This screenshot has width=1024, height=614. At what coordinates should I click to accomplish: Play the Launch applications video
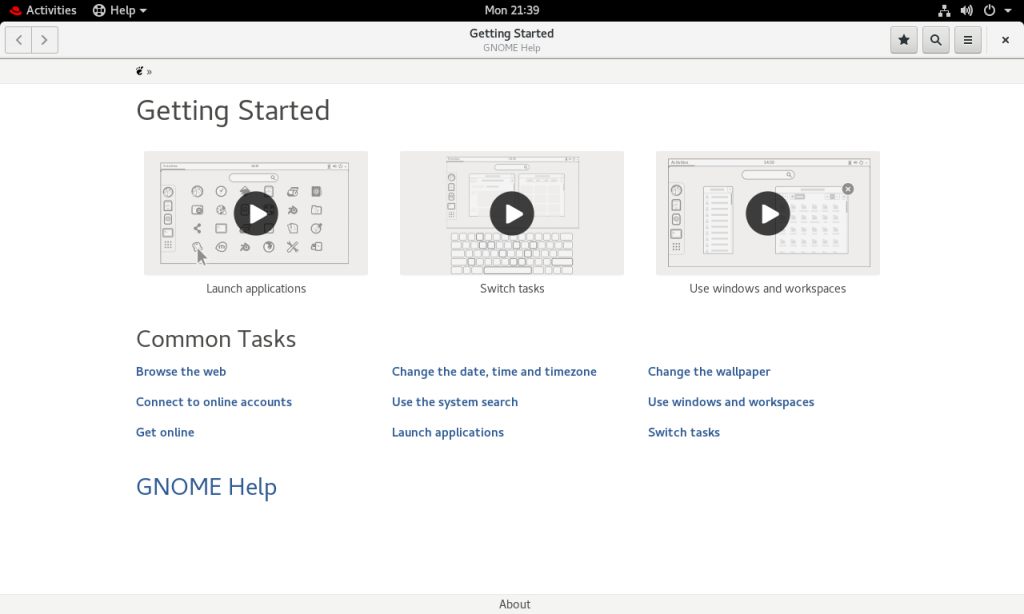[x=256, y=214]
